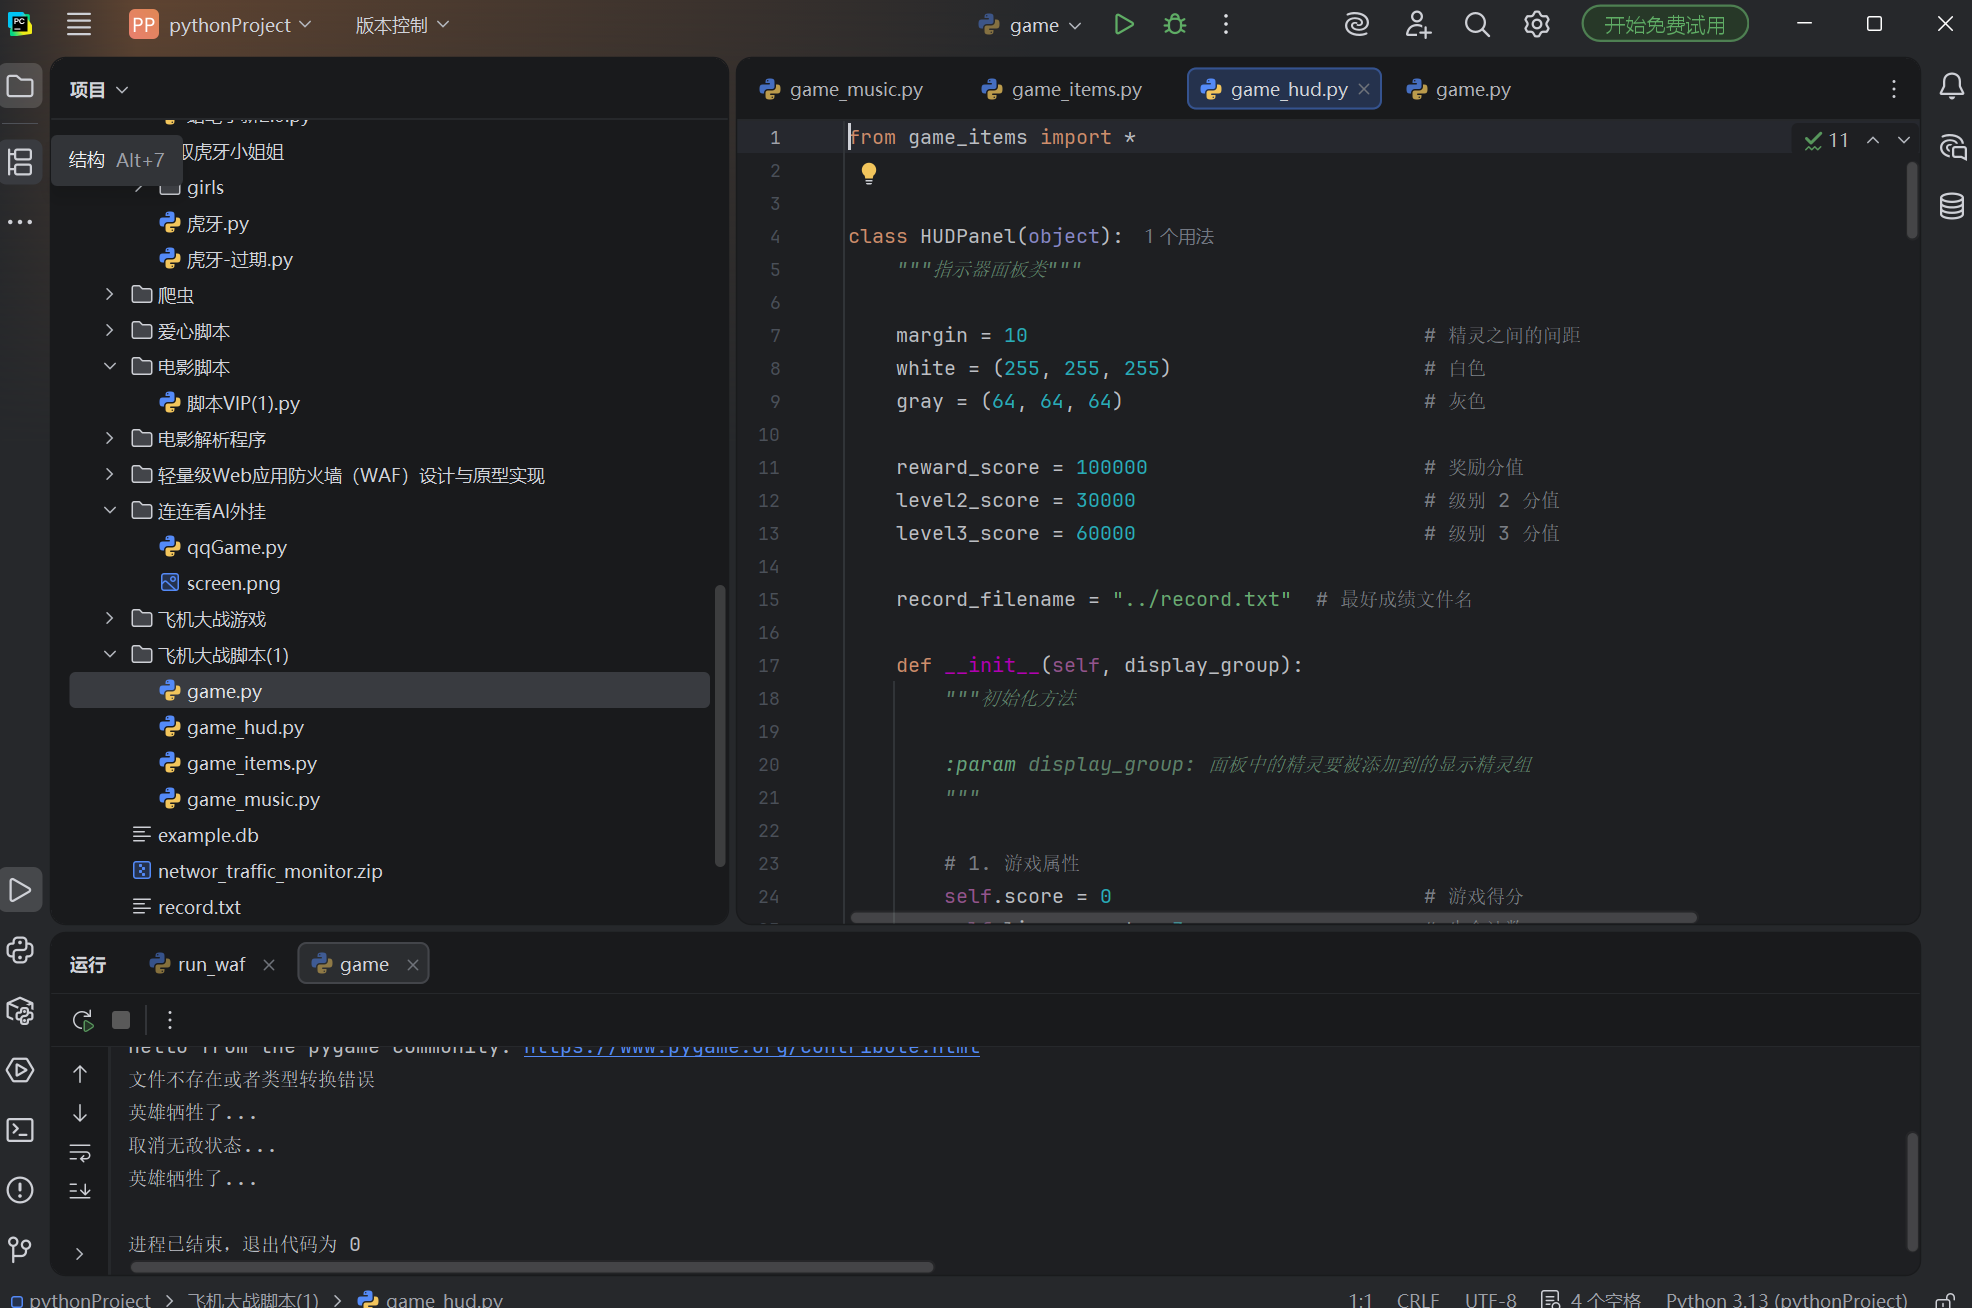Switch to game_items.py editor tab
This screenshot has width=1972, height=1308.
[1063, 89]
